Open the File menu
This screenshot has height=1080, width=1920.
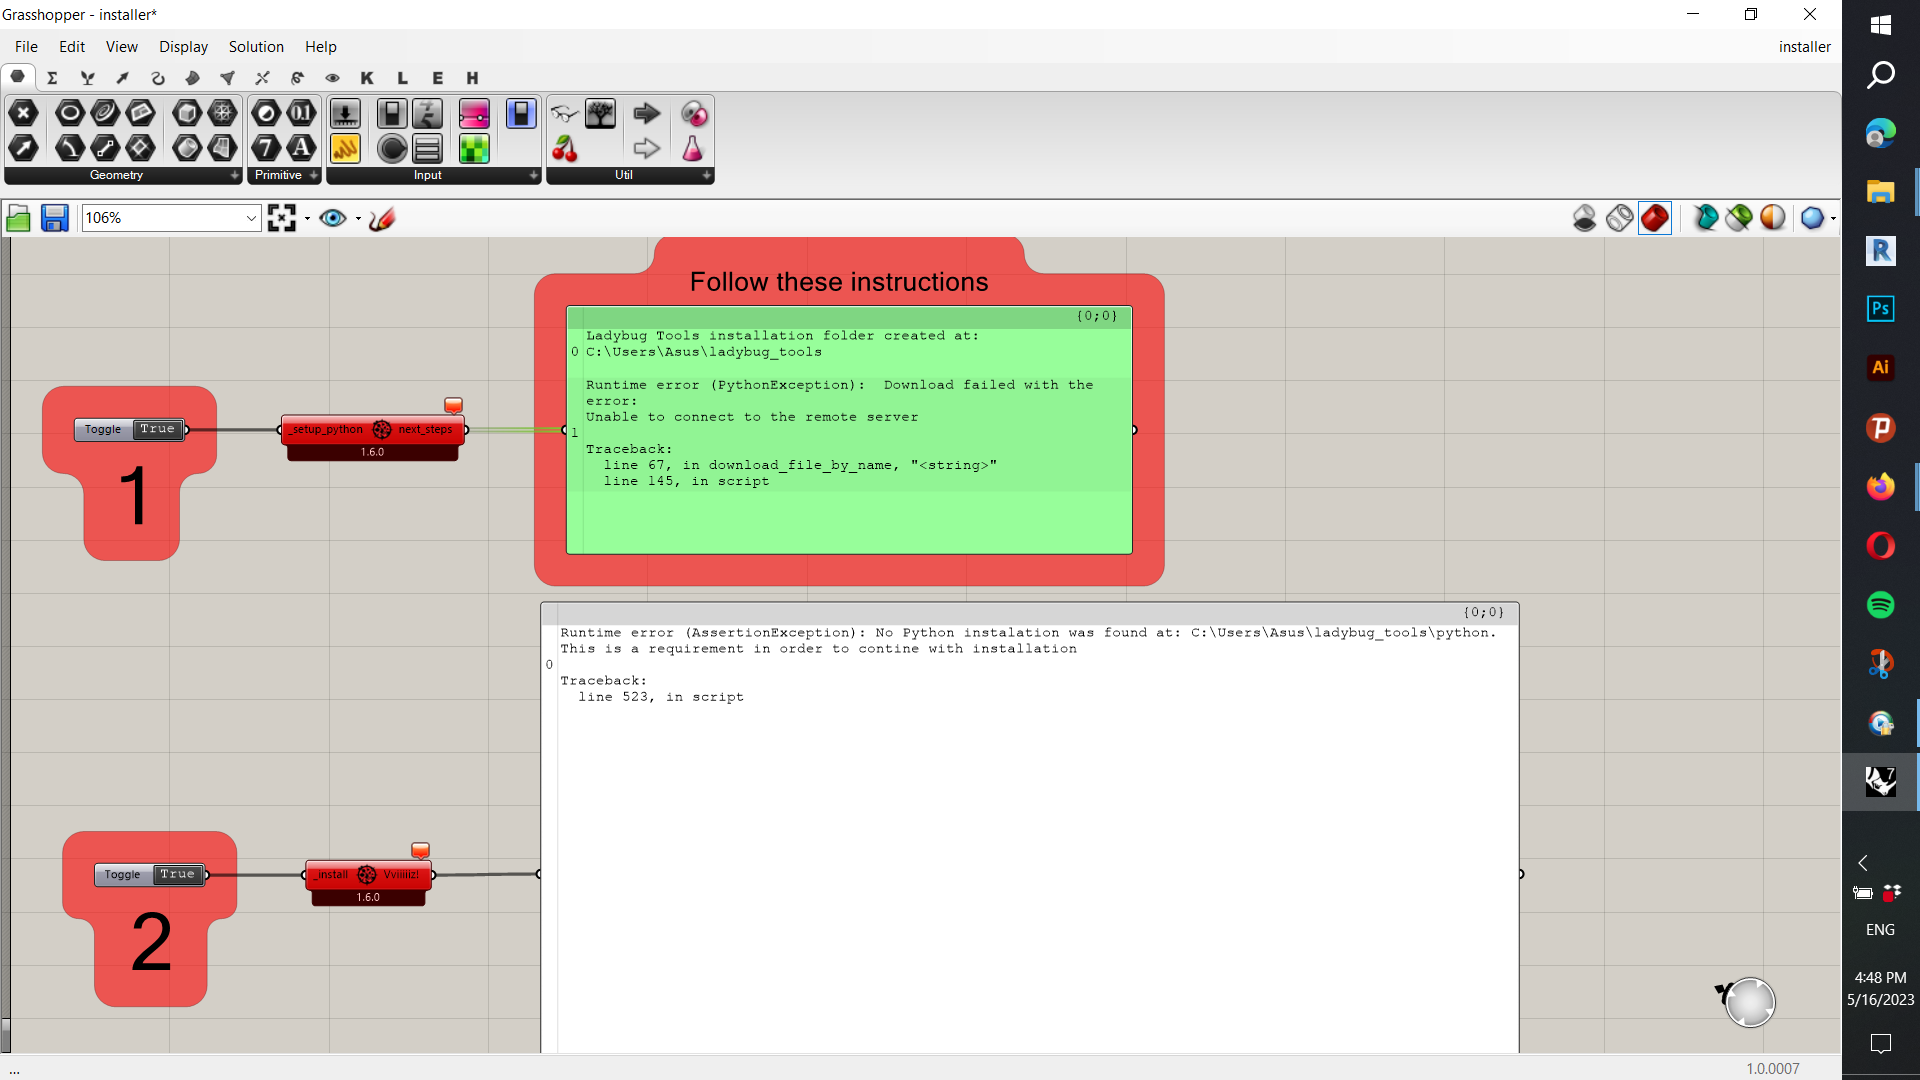click(x=27, y=47)
